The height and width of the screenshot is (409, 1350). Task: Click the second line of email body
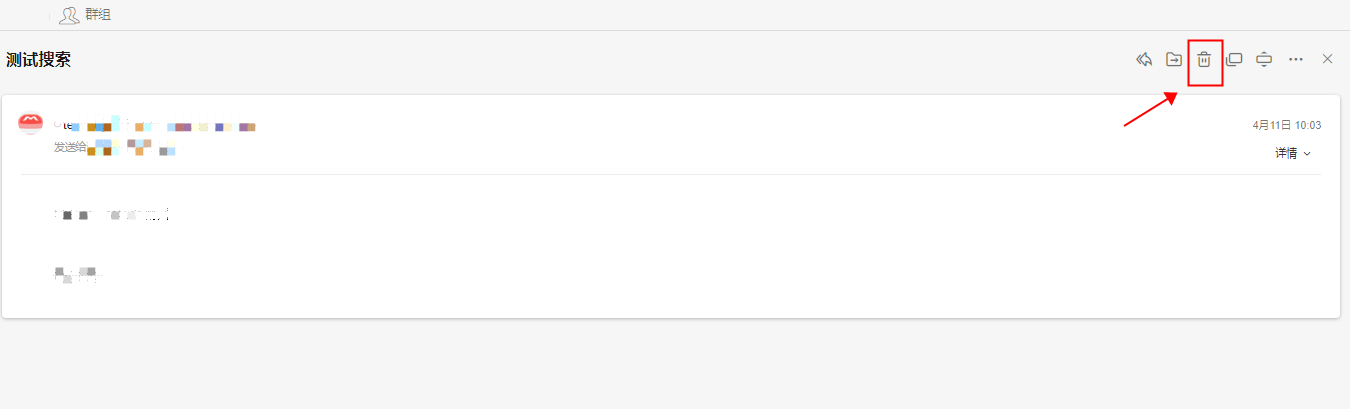76,273
